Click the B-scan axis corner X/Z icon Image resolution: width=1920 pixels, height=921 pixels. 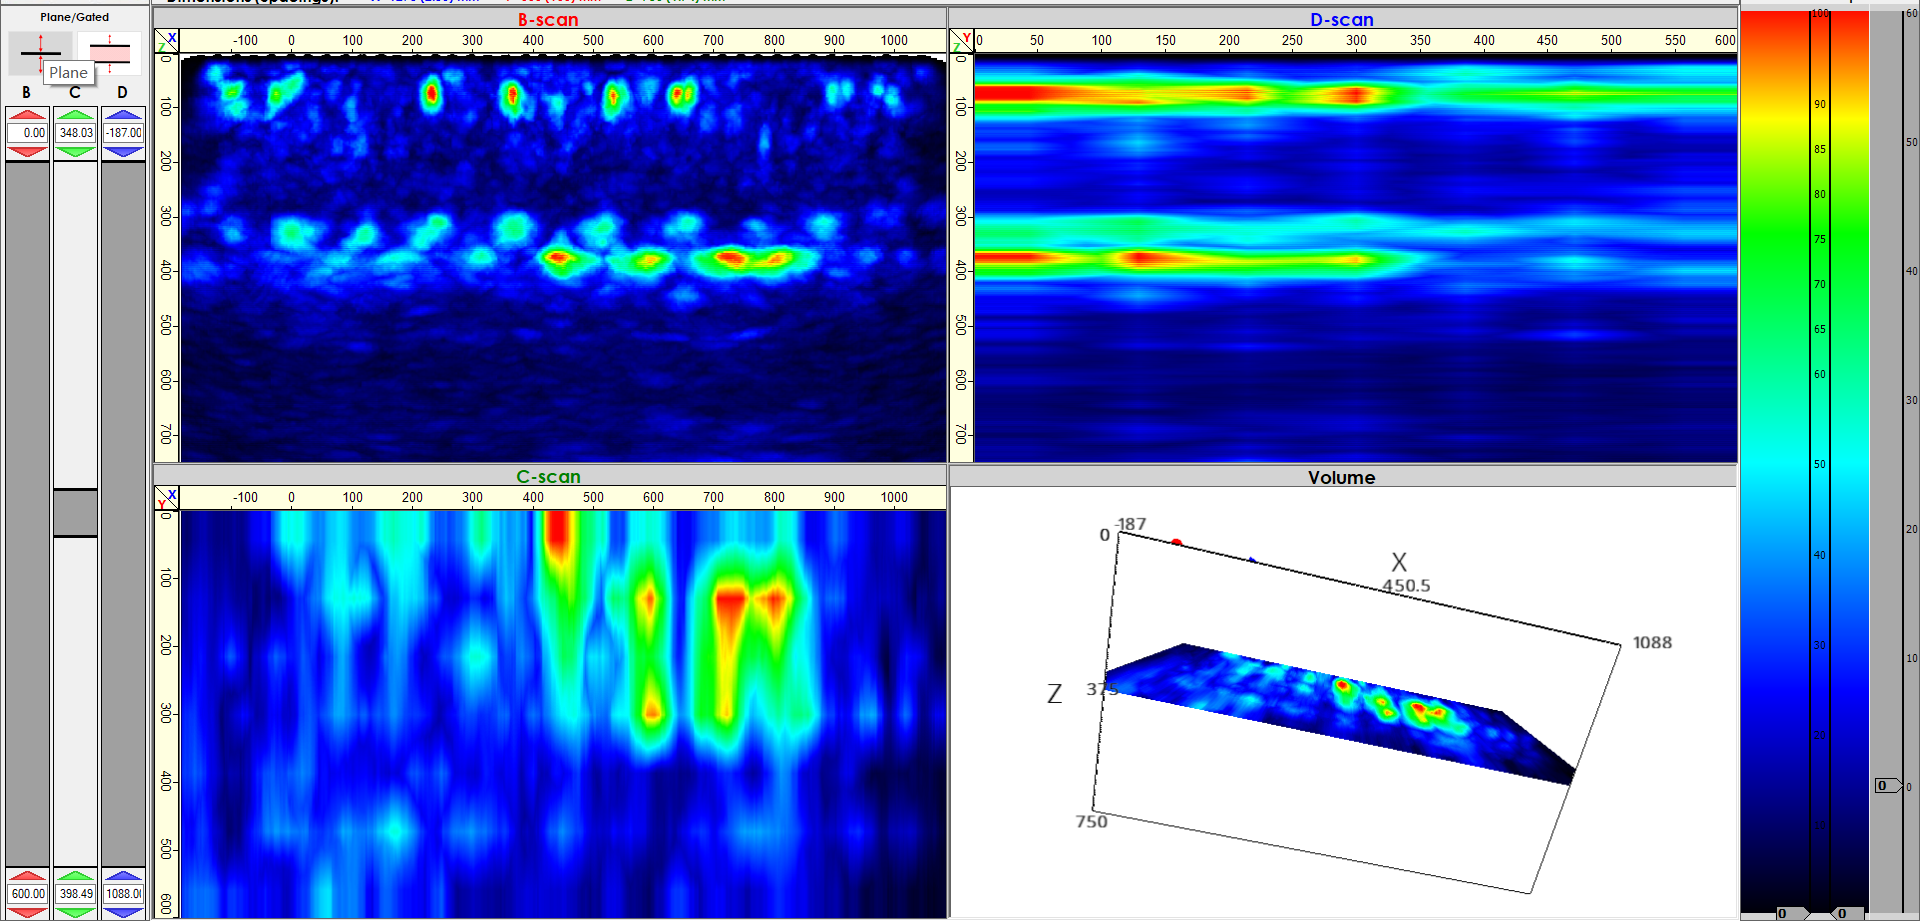tap(167, 41)
